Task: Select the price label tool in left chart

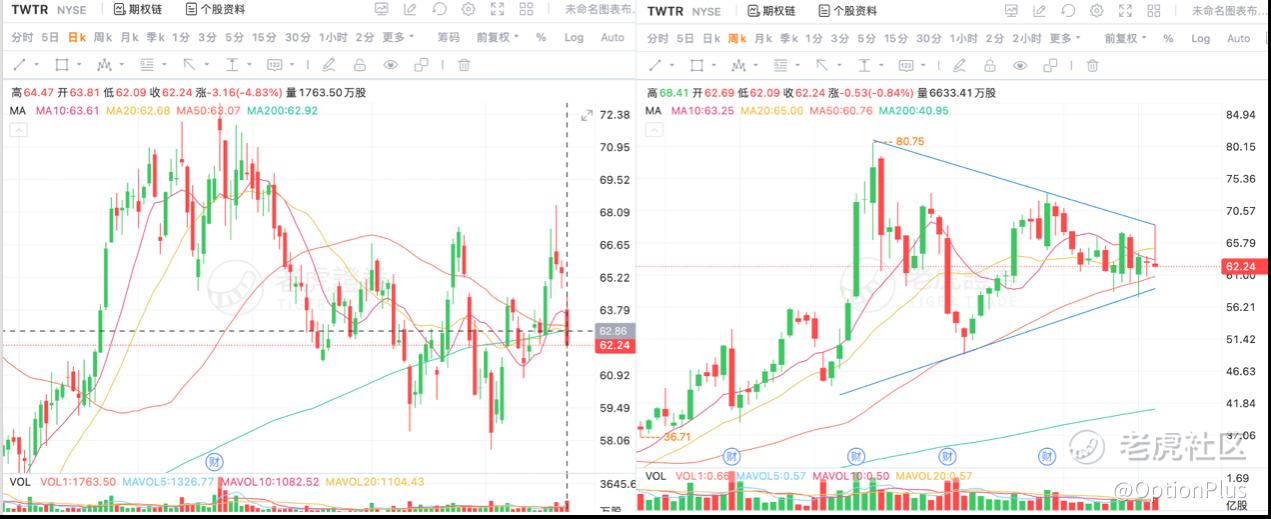Action: pyautogui.click(x=275, y=65)
